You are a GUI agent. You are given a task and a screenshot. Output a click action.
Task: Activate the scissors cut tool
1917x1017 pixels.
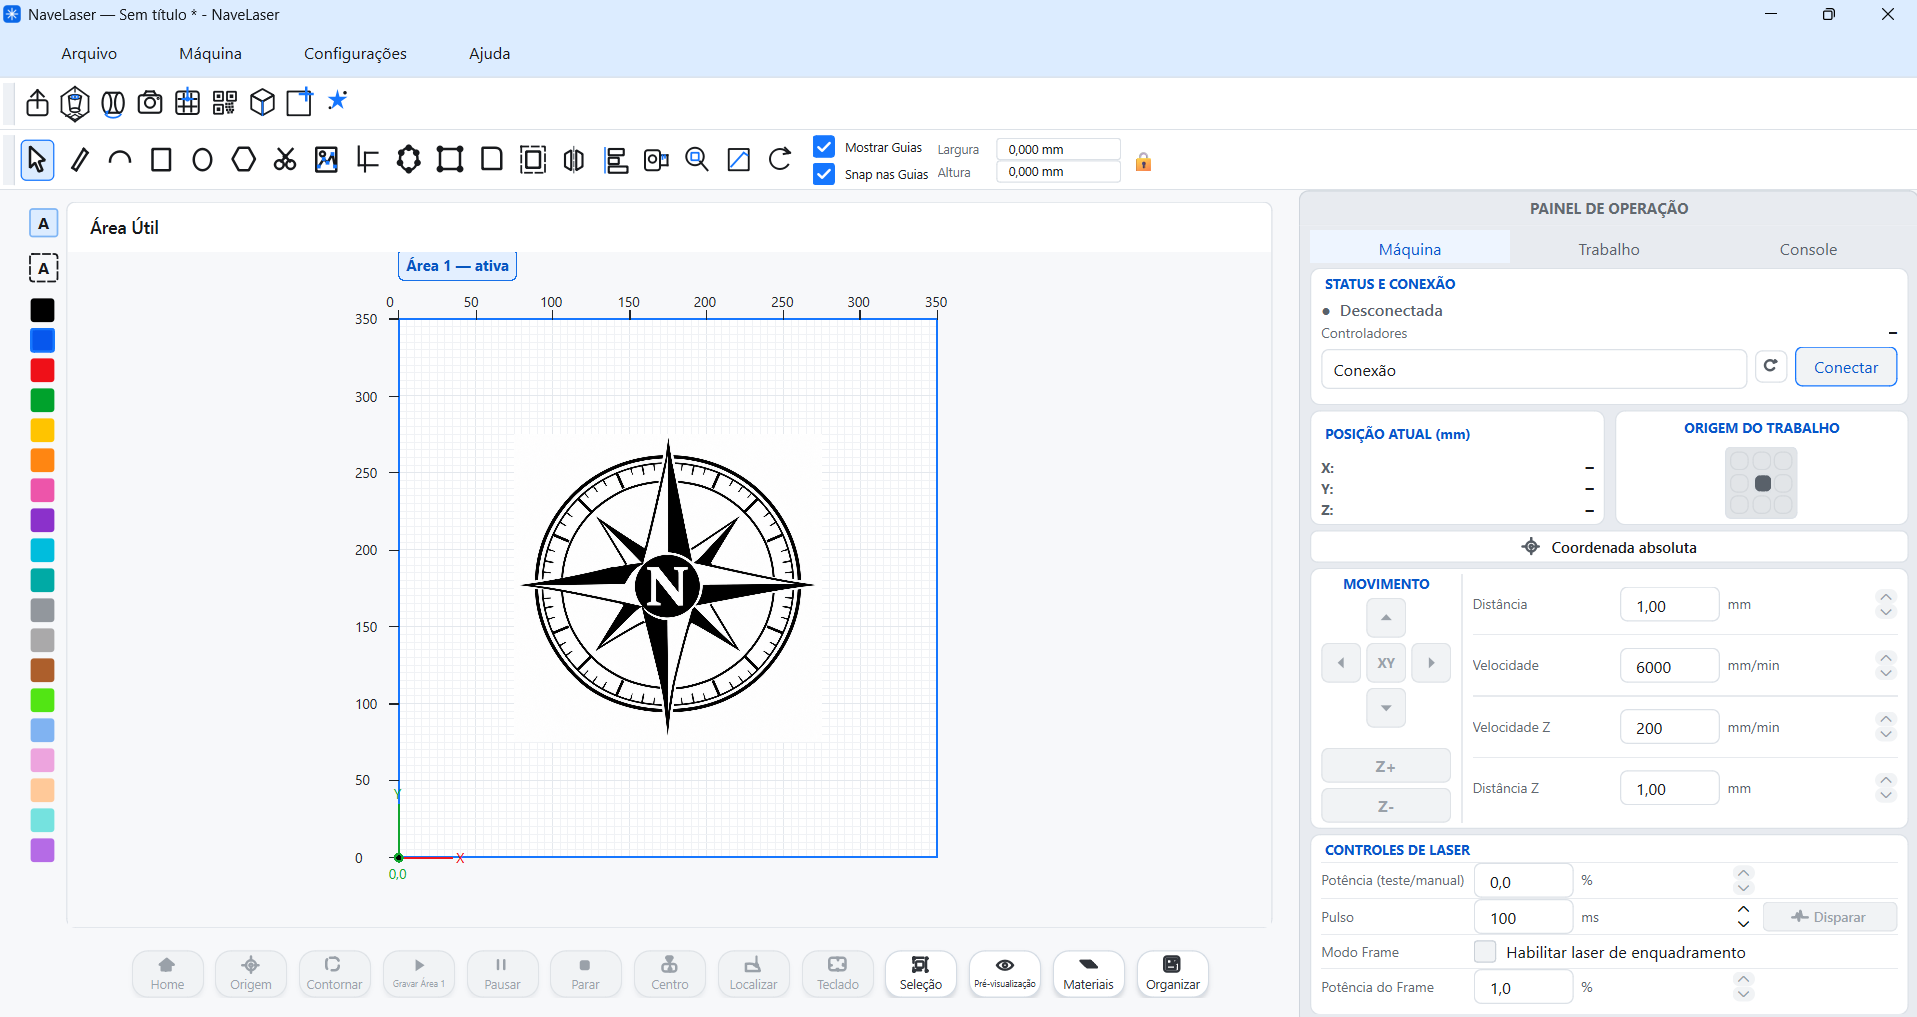[x=285, y=160]
